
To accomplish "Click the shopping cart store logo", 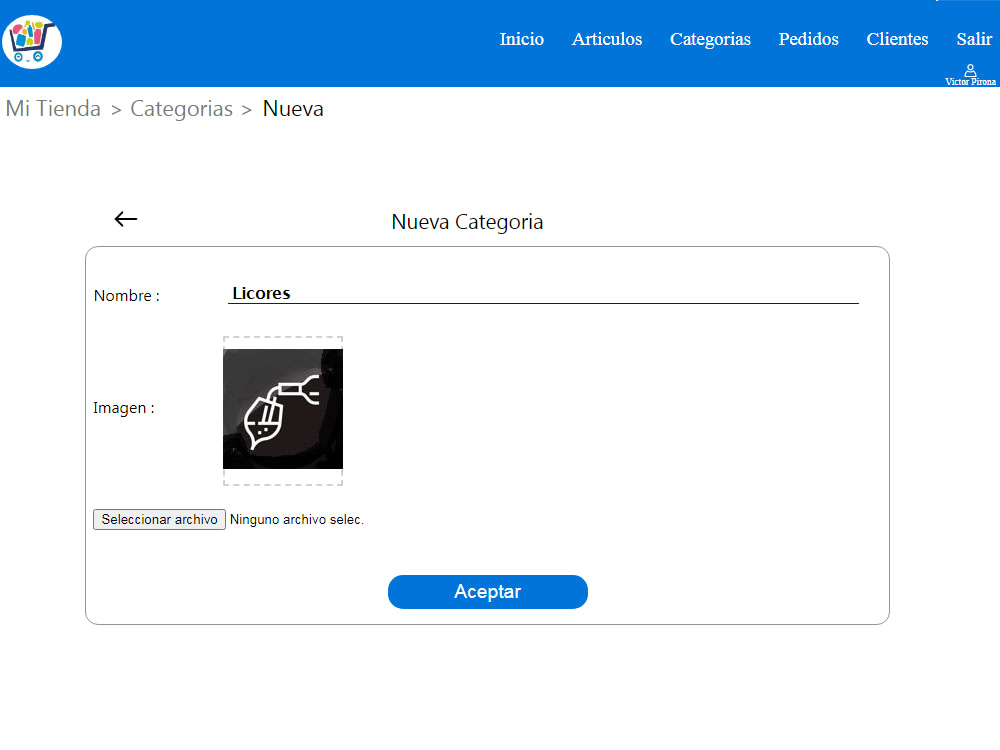I will click(32, 42).
